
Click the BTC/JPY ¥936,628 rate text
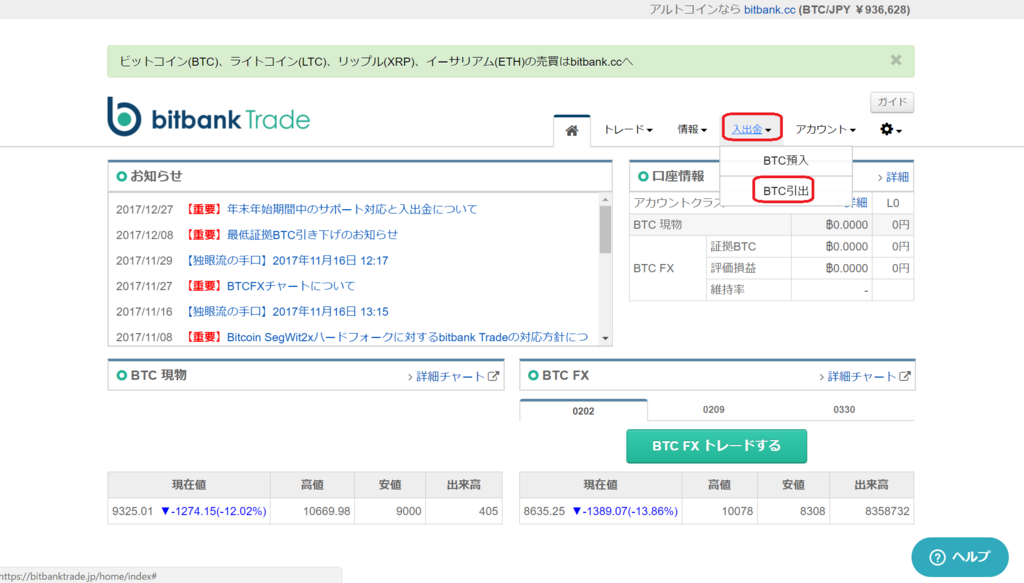pos(854,9)
